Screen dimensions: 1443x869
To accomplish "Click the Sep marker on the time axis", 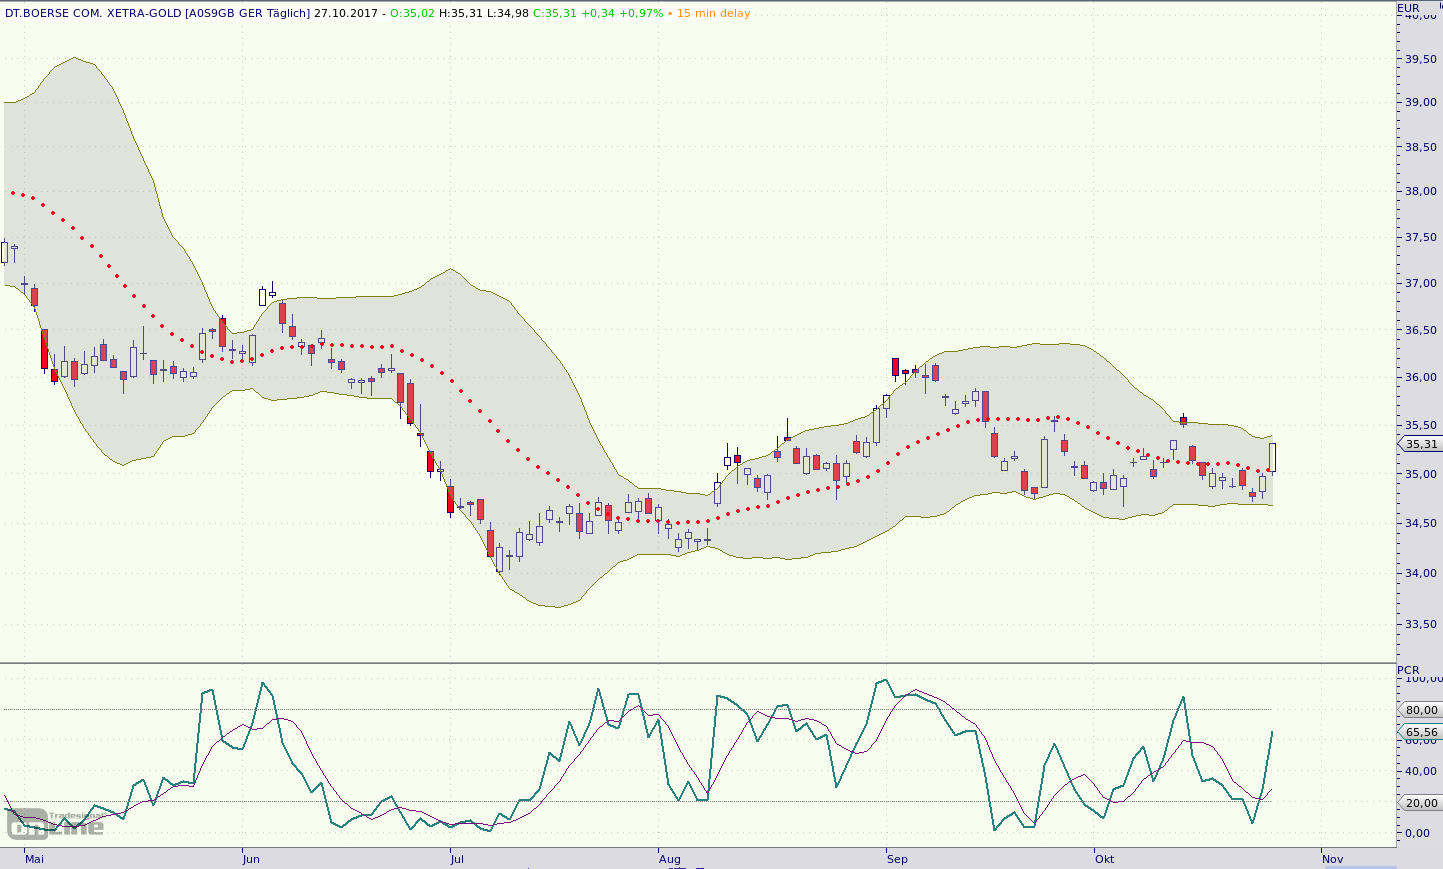I will pos(897,859).
